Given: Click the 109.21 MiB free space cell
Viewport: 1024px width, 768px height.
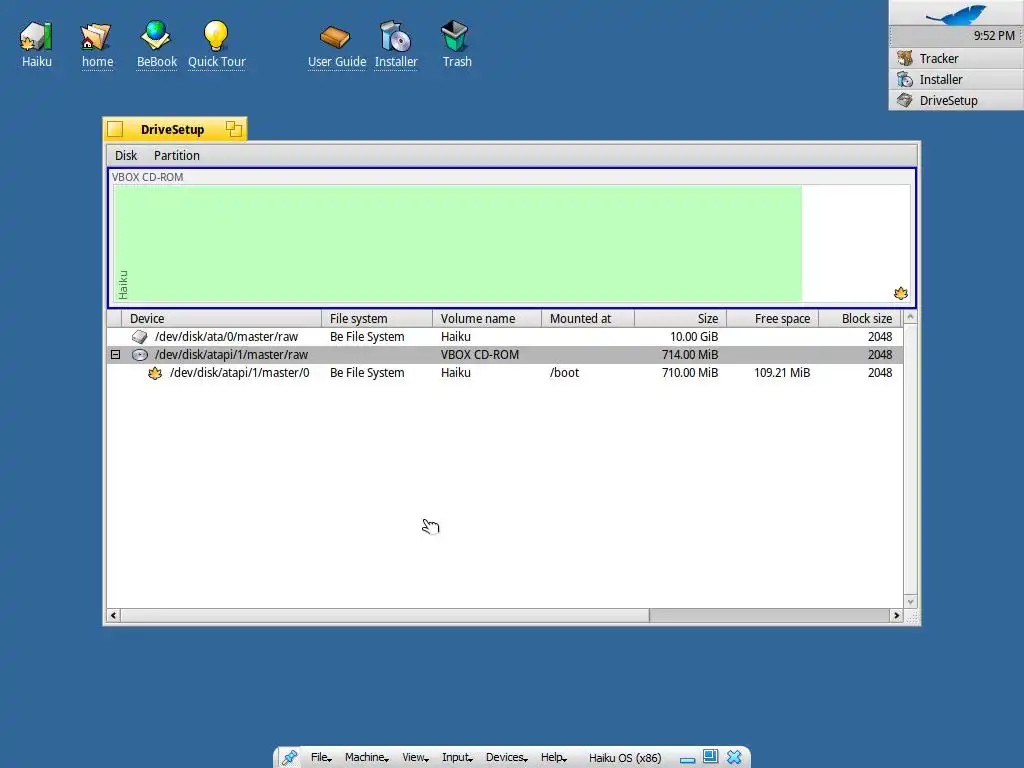Looking at the screenshot, I should 782,373.
